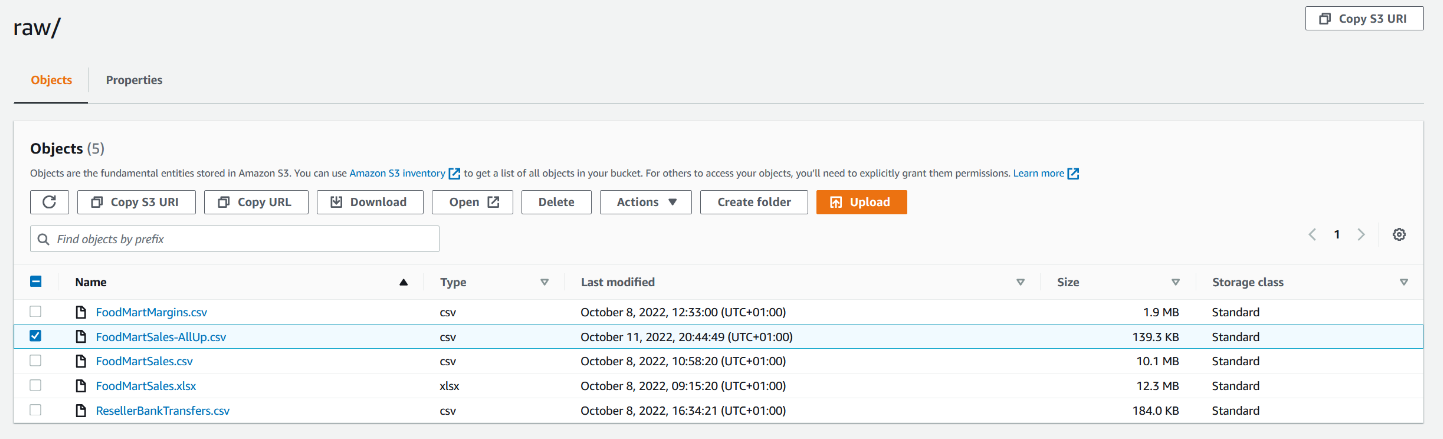
Task: Click file icon beside FoodMartSales-AllUp.csv
Action: tap(81, 337)
